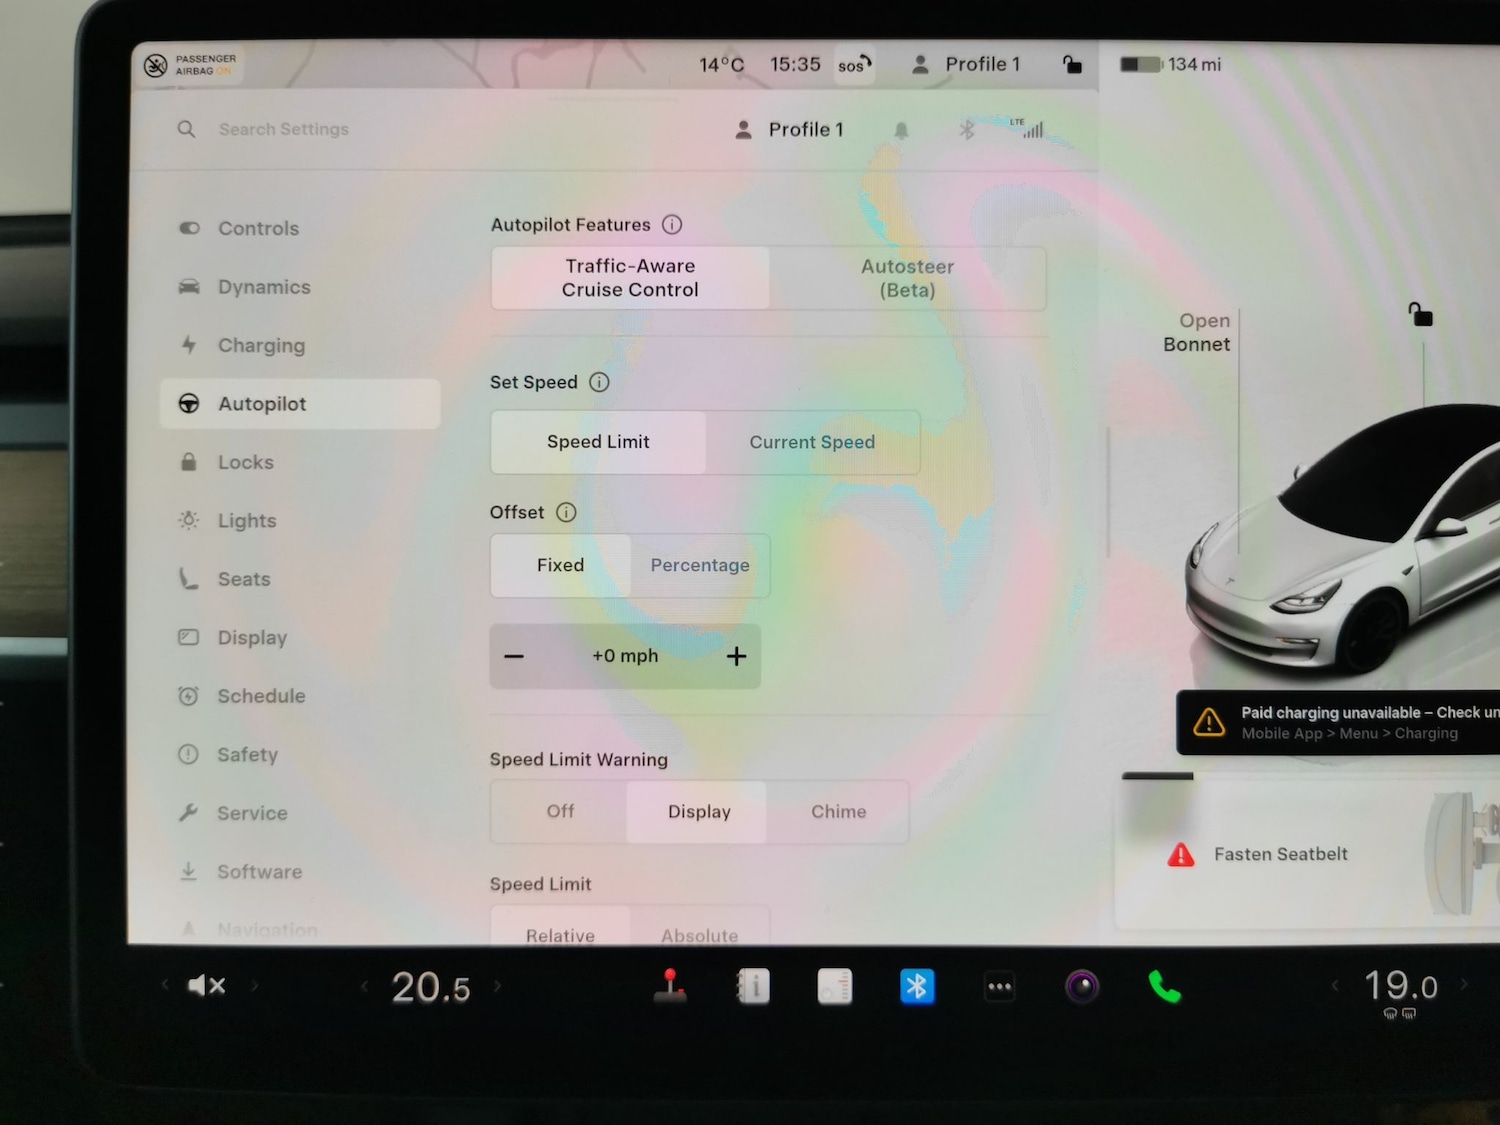Open the arcade joystick app
The height and width of the screenshot is (1125, 1500).
(x=670, y=986)
